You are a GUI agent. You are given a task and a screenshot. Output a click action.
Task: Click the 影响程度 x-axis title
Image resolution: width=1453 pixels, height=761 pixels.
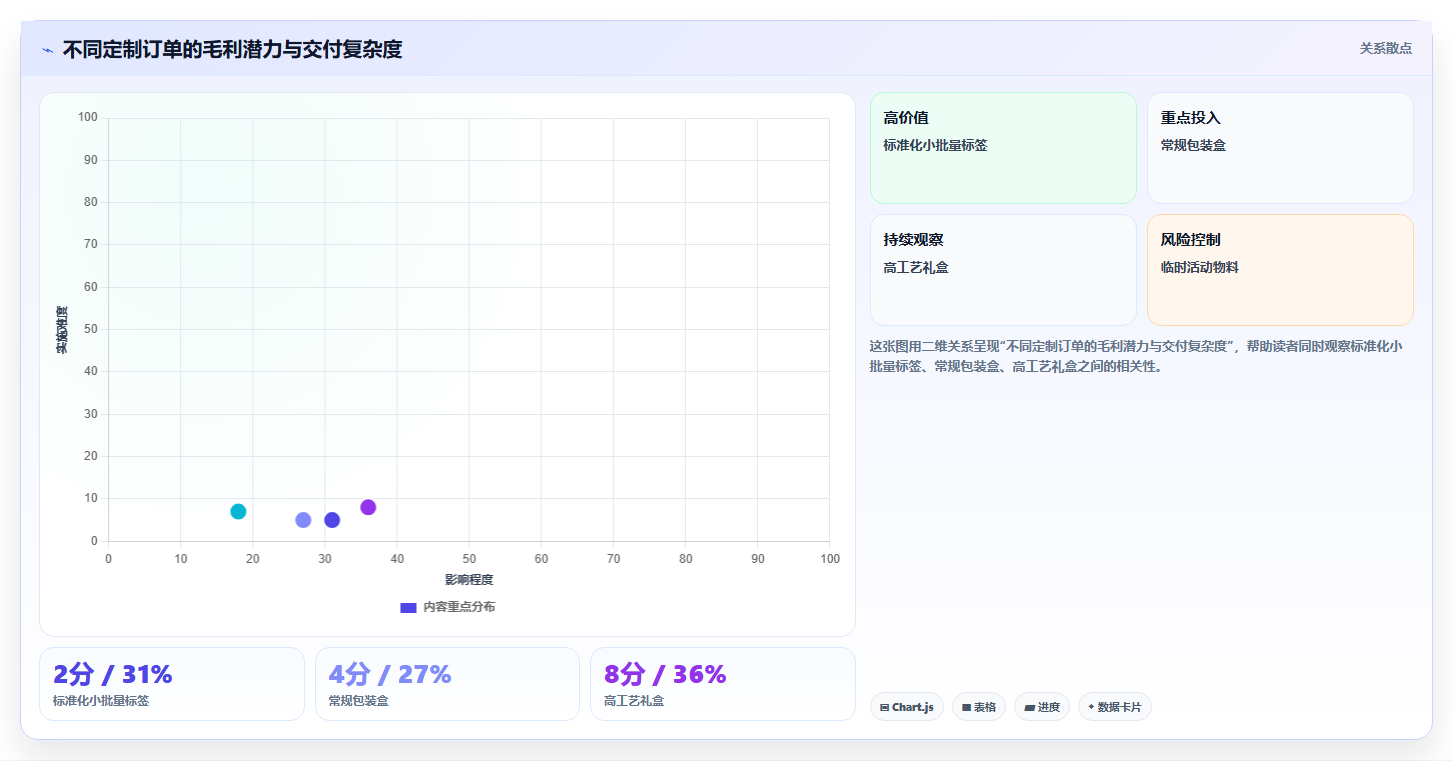[469, 580]
